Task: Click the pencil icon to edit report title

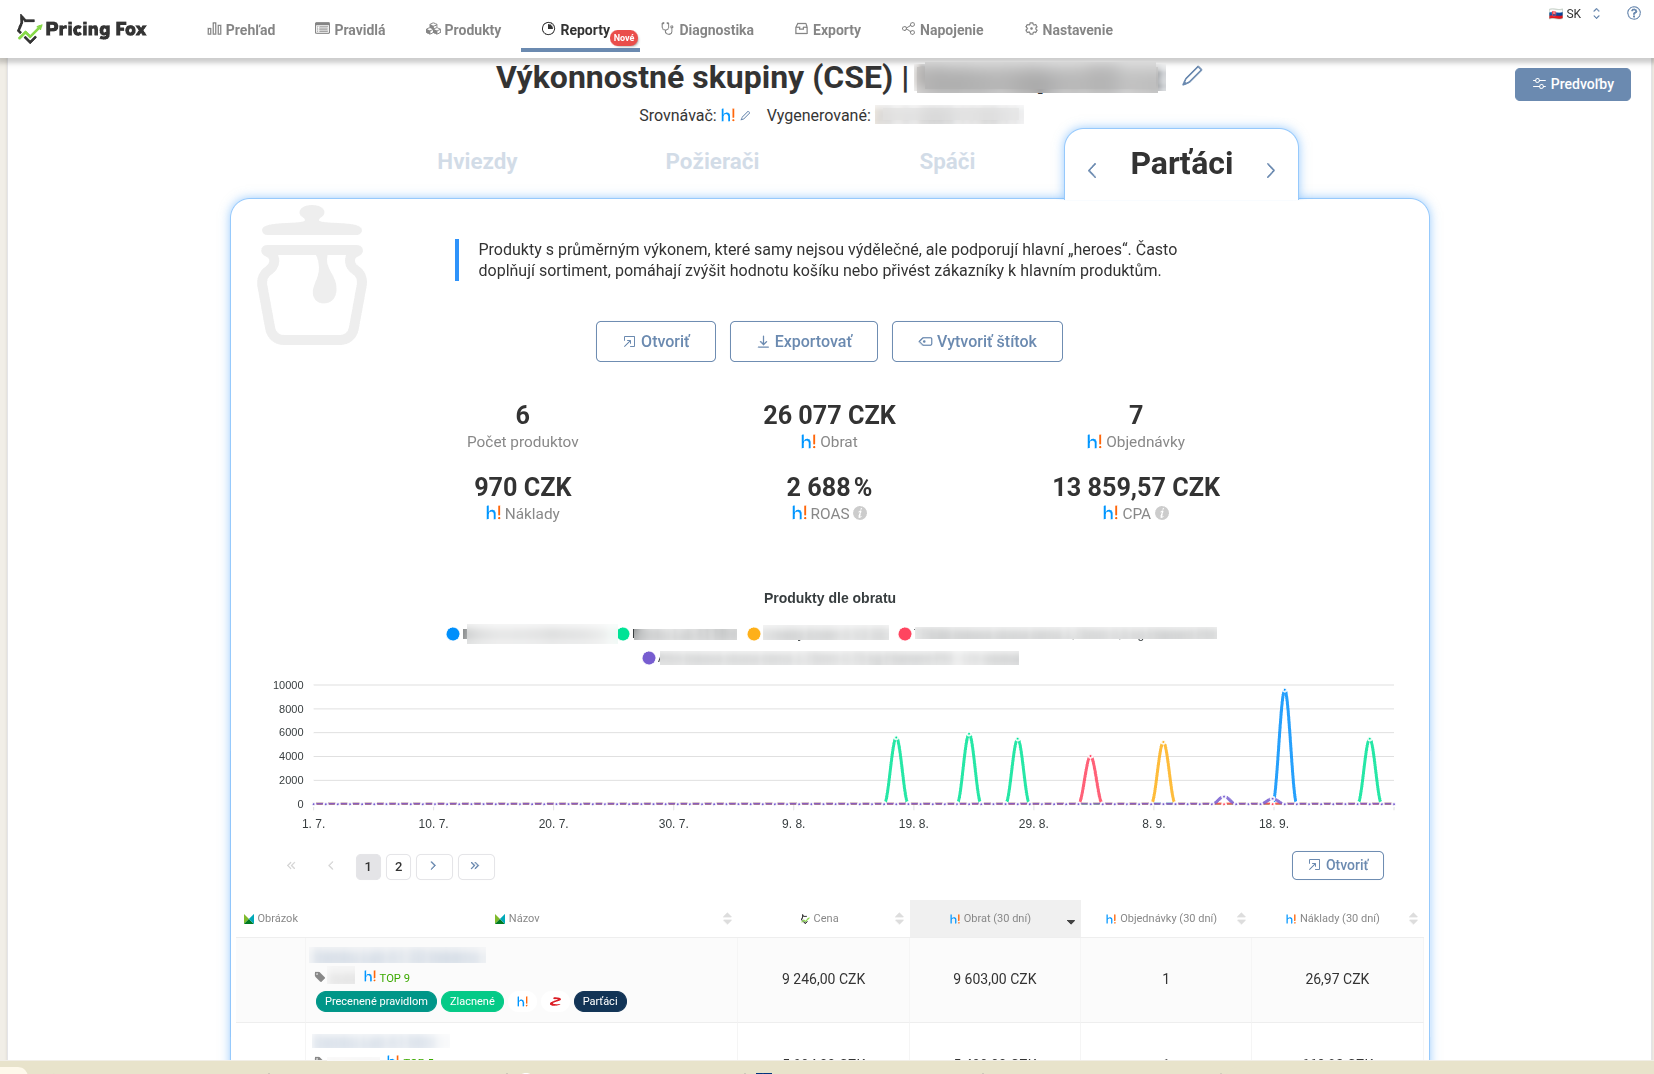Action: pyautogui.click(x=1191, y=76)
